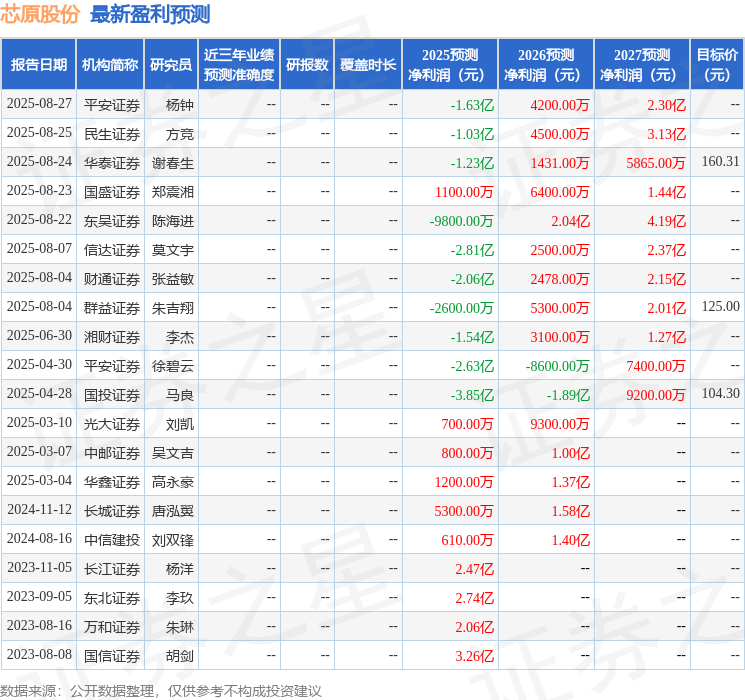Select the 近三年业绩预测准确度 column header

239,65
